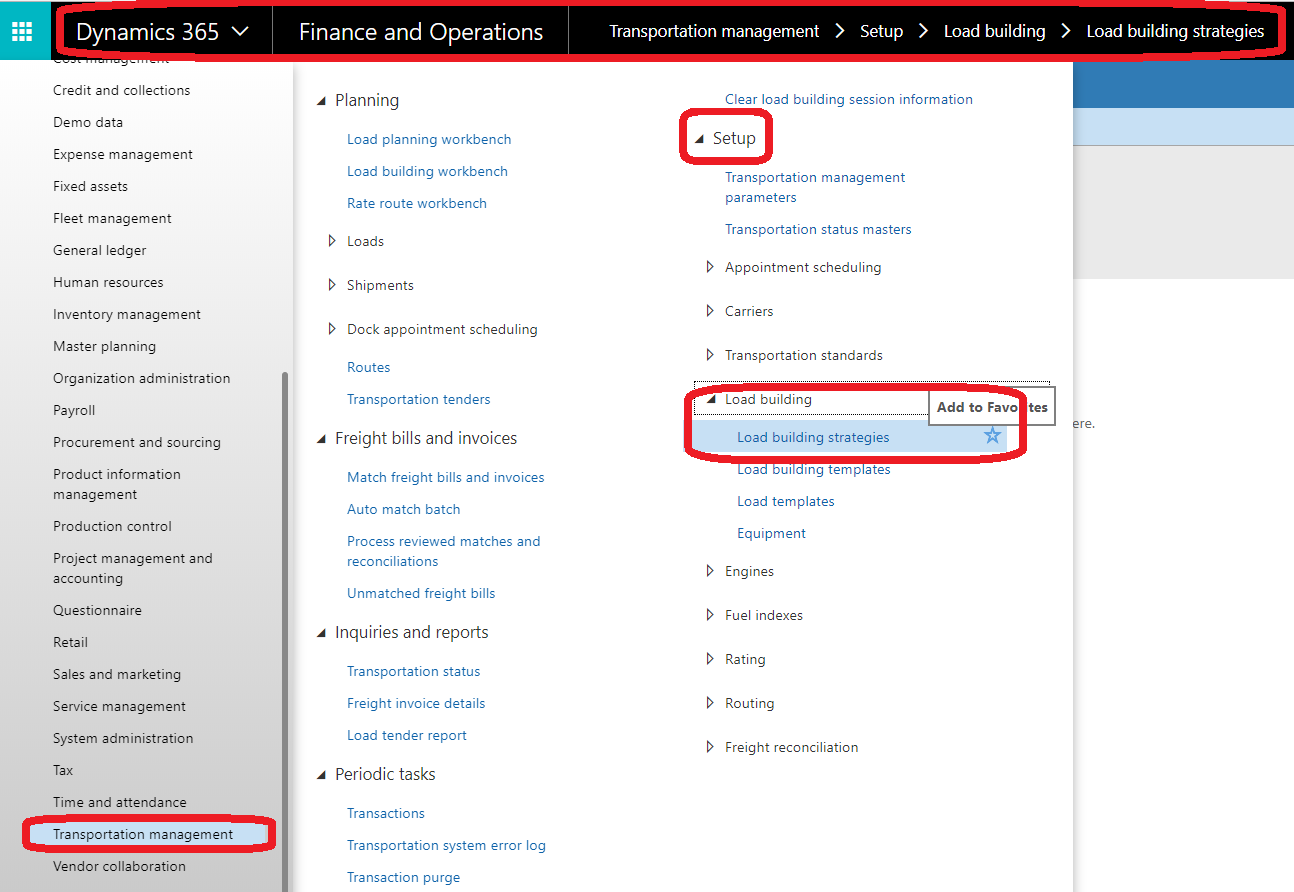
Task: Open Transportation tenders link
Action: (x=418, y=399)
